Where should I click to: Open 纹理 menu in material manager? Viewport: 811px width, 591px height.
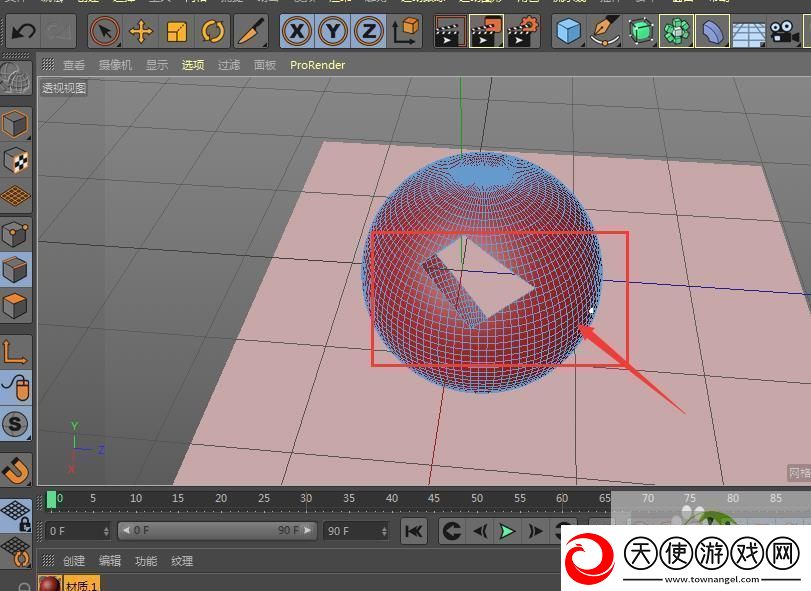pos(182,561)
